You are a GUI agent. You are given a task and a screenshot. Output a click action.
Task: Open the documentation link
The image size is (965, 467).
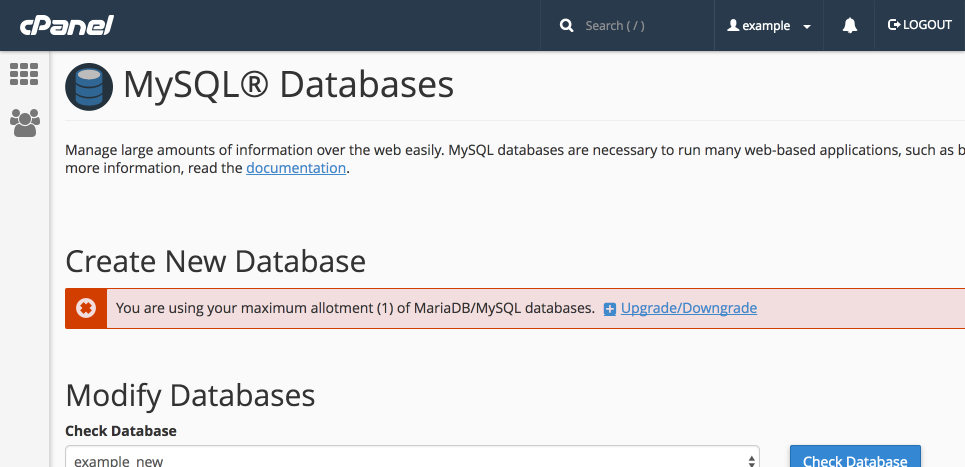(296, 167)
